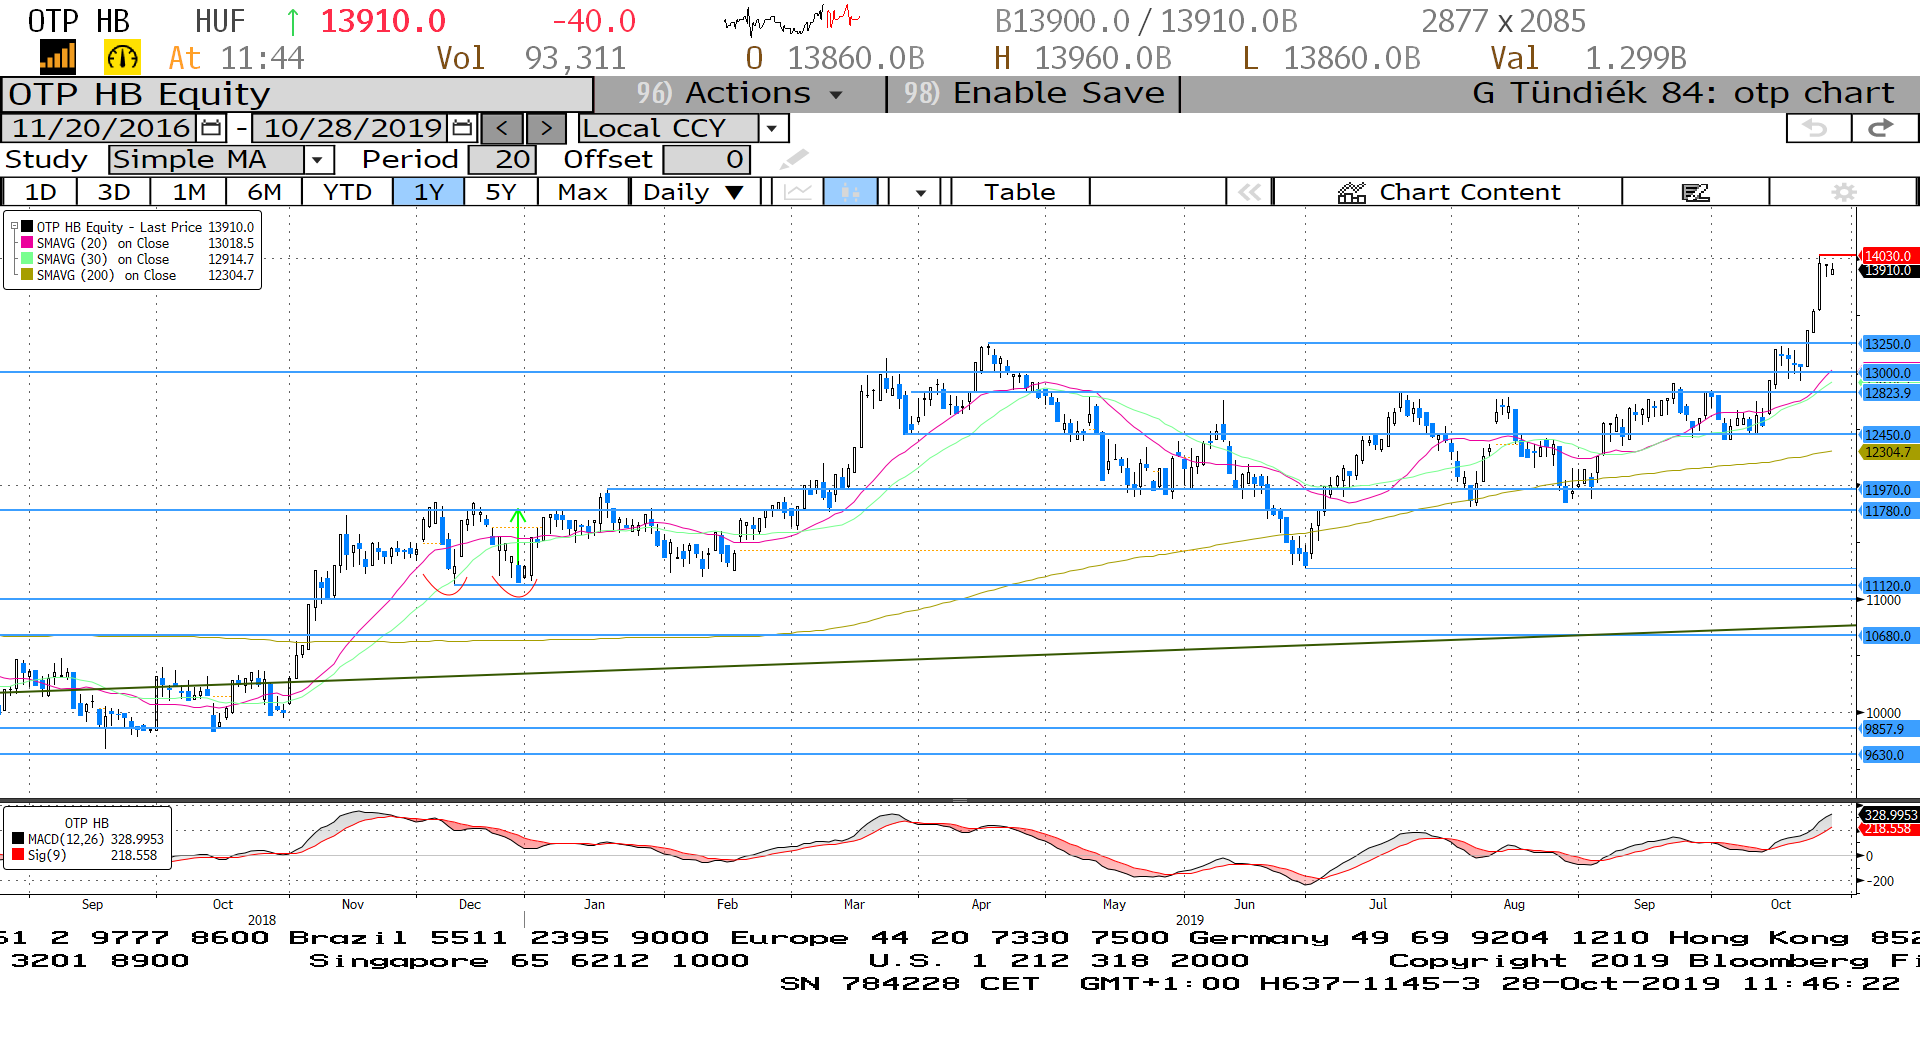Select the 5Y range tab

click(501, 192)
